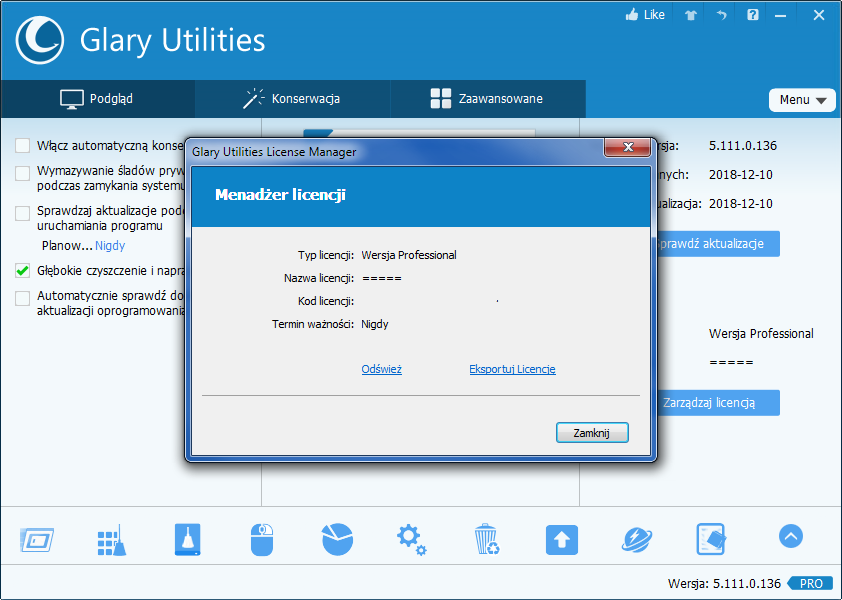Switch to the Konserwacja tab
842x600 pixels.
(x=293, y=99)
